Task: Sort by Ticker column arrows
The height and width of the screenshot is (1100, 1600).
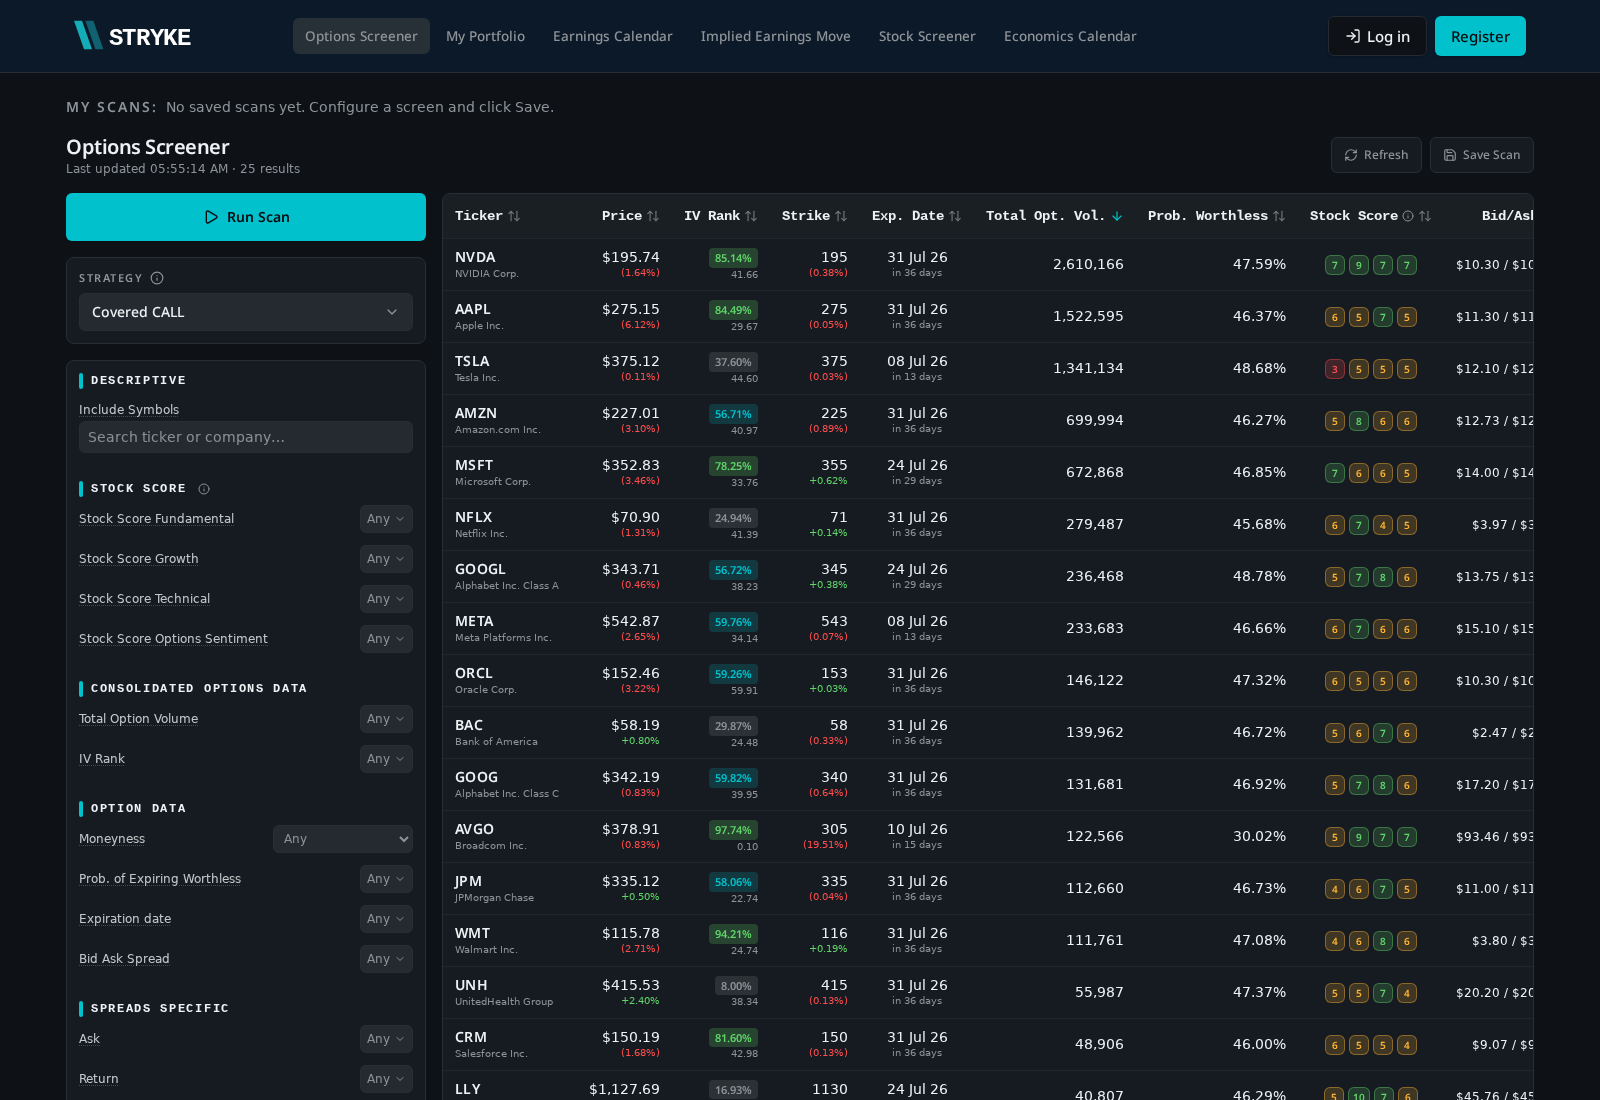Action: (514, 216)
